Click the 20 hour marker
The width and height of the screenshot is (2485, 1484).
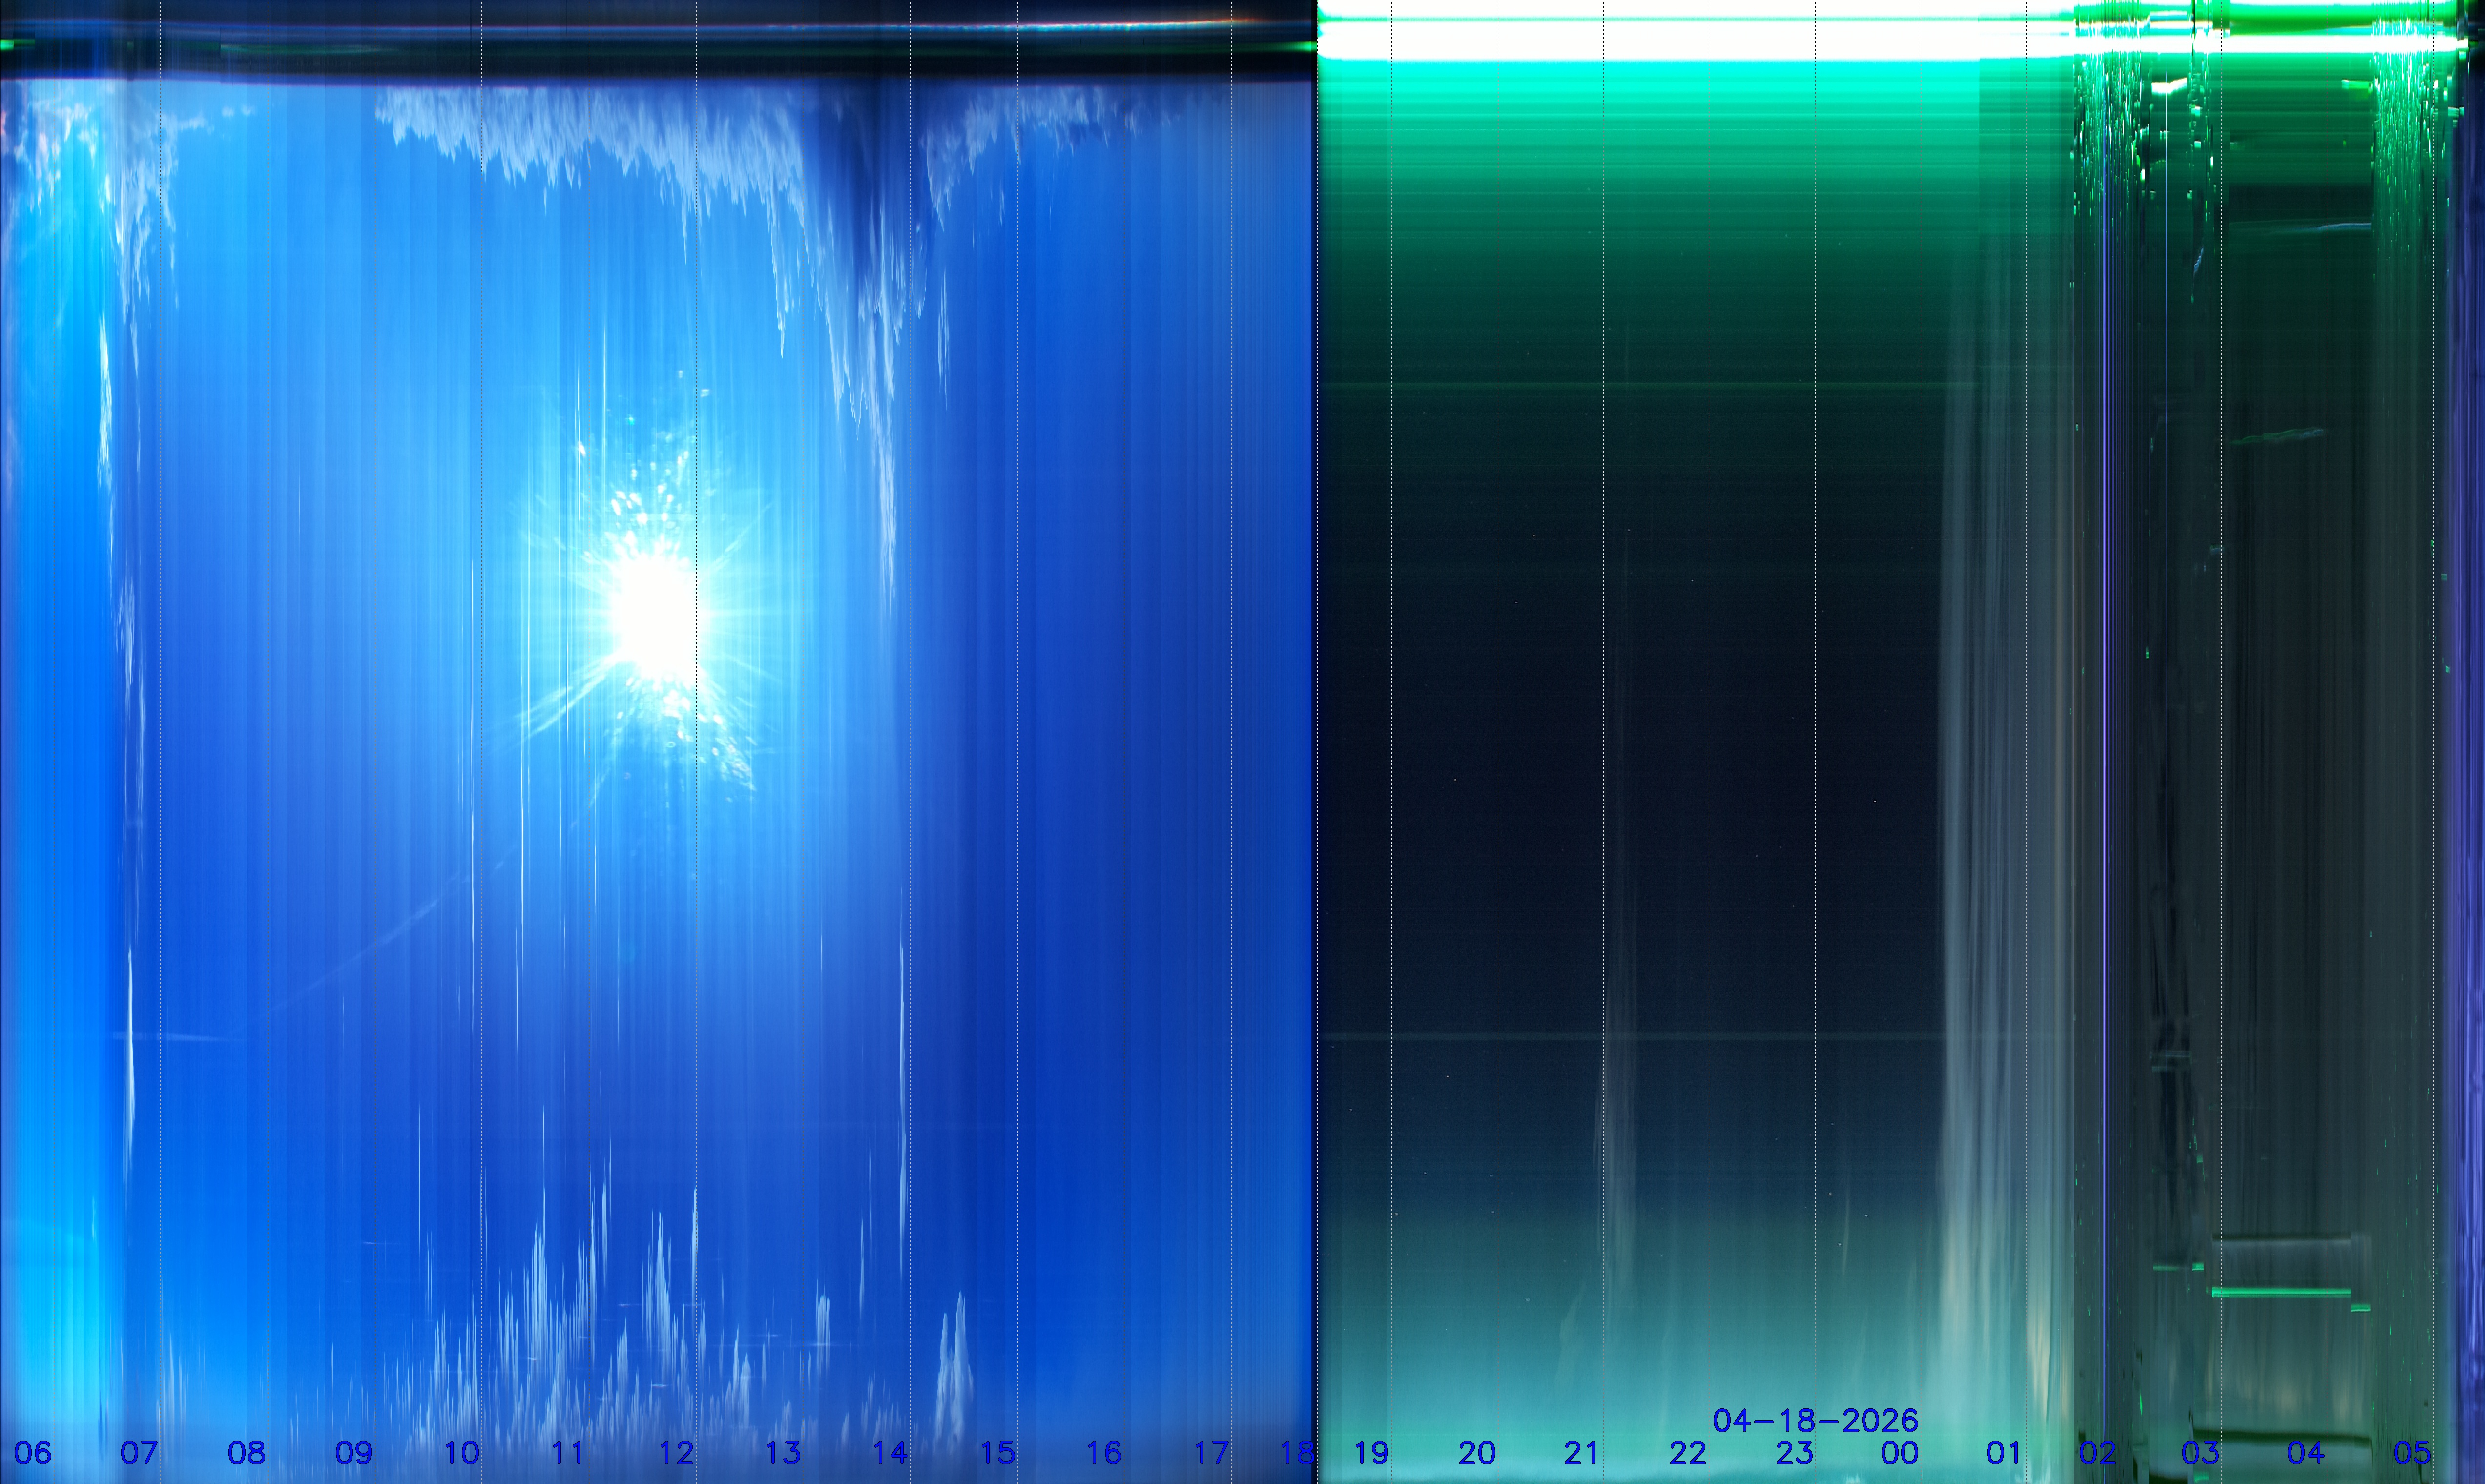(x=1477, y=1453)
